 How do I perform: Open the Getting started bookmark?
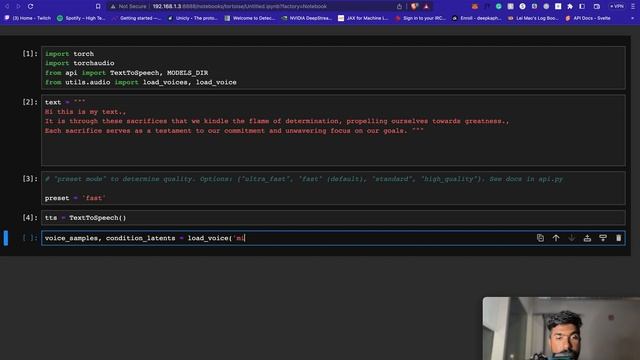pyautogui.click(x=136, y=18)
